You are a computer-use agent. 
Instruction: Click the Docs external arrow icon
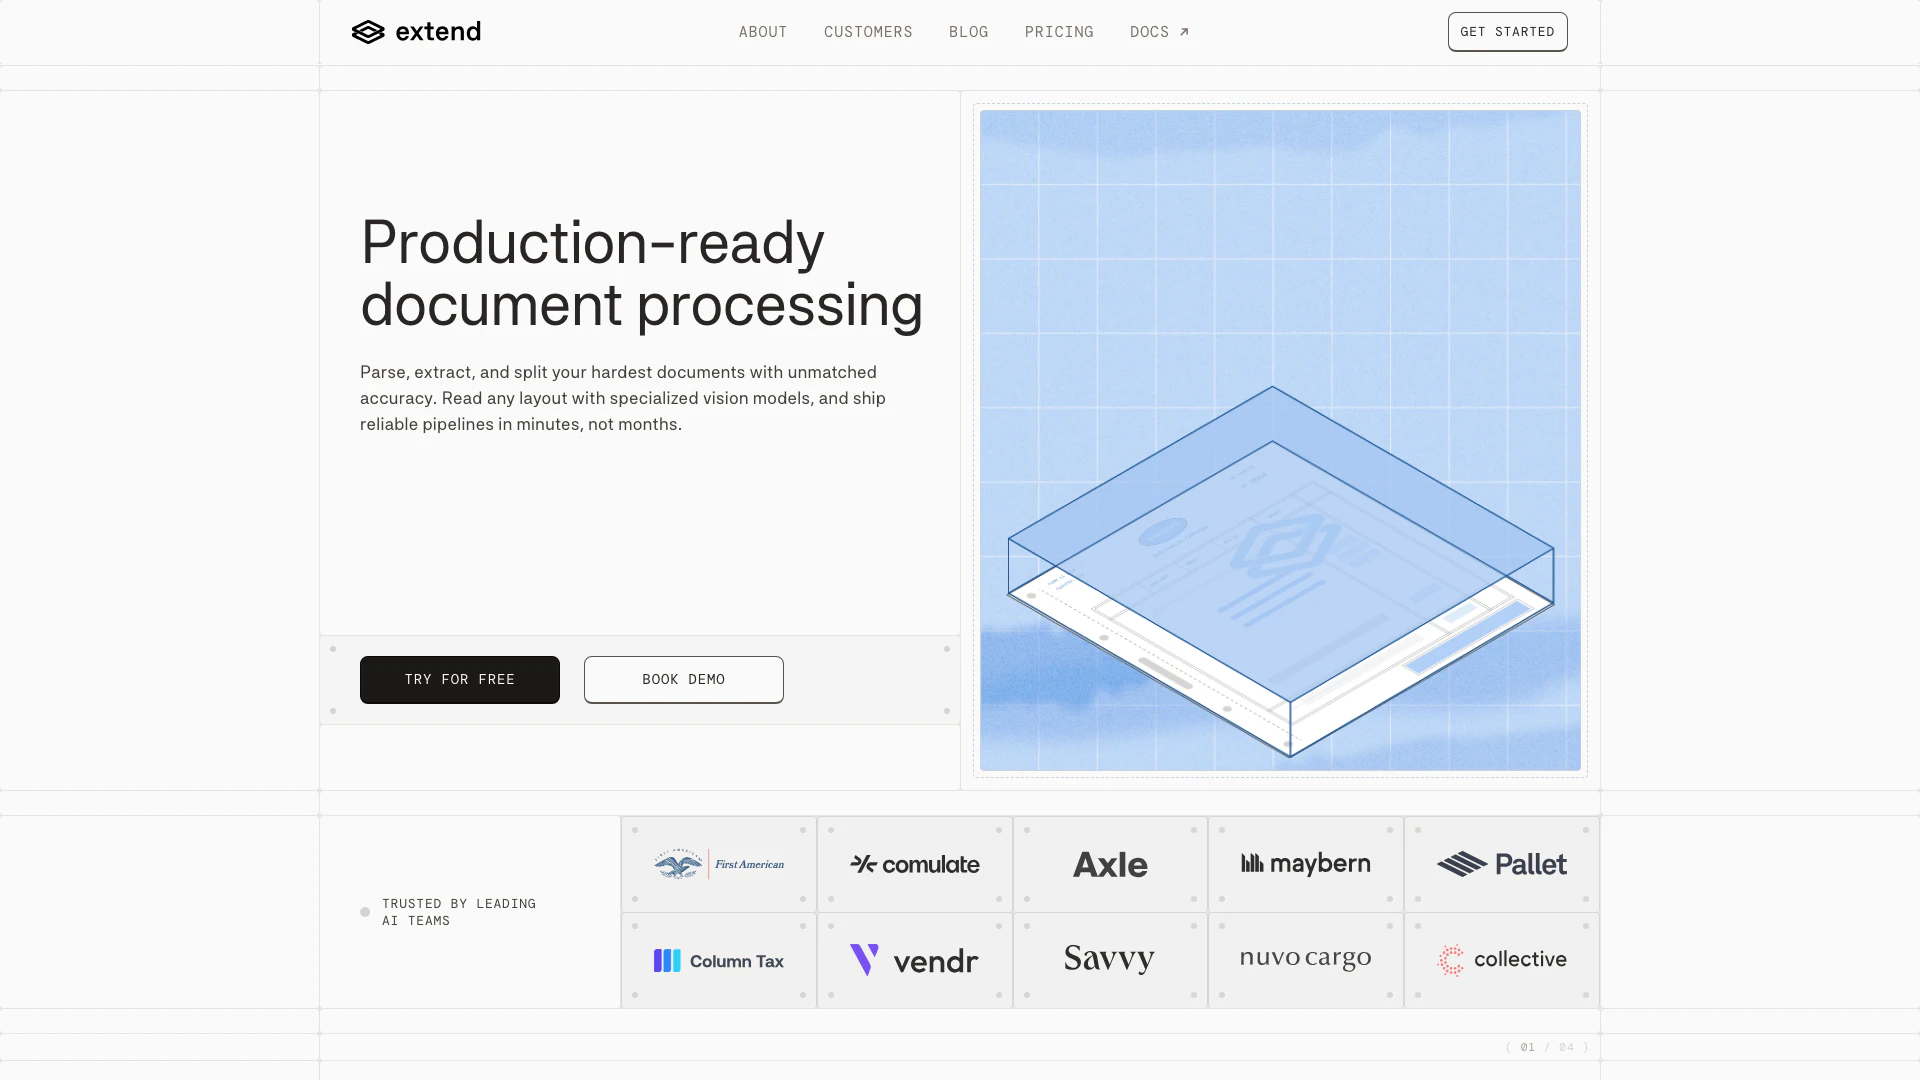tap(1184, 32)
